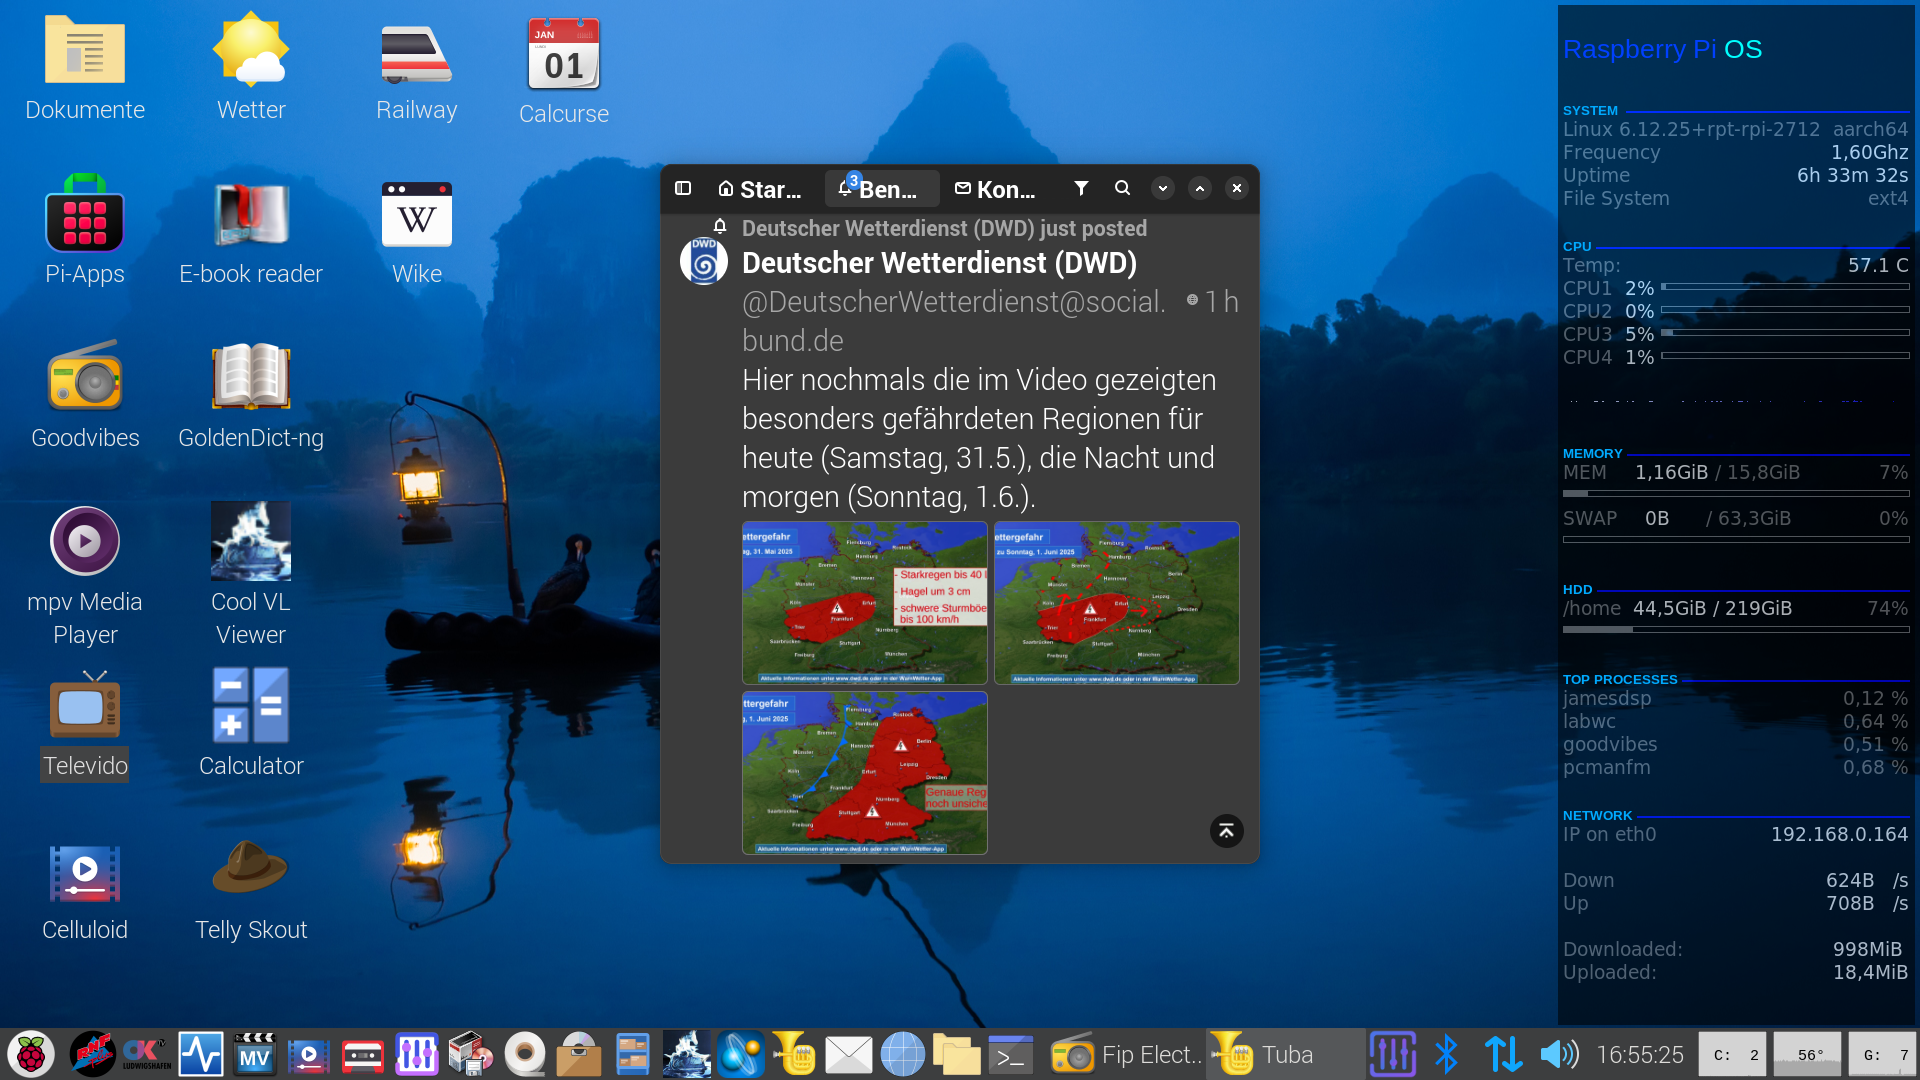Switch to the Benachrichtigungen notifications tab
The image size is (1920, 1080).
pyautogui.click(x=880, y=189)
